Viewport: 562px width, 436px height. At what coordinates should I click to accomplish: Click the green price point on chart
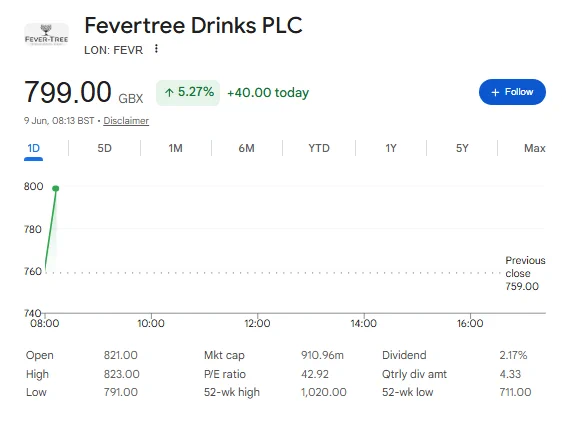[56, 188]
